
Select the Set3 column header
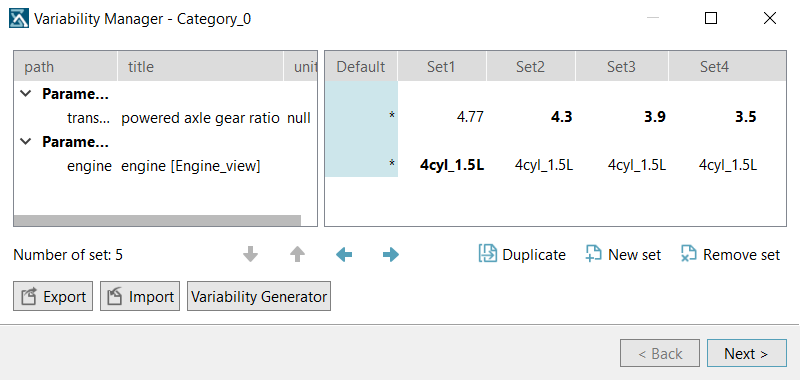tap(622, 66)
